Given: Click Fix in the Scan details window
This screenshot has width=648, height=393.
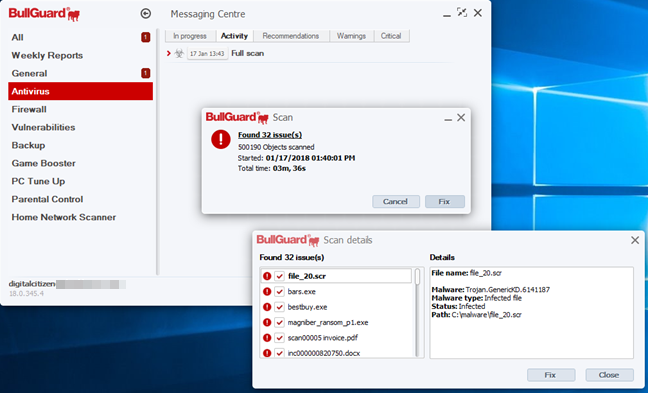Looking at the screenshot, I should point(551,375).
